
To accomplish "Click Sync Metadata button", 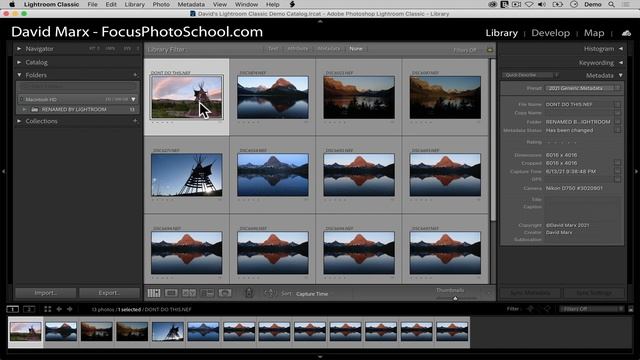I will coord(530,293).
